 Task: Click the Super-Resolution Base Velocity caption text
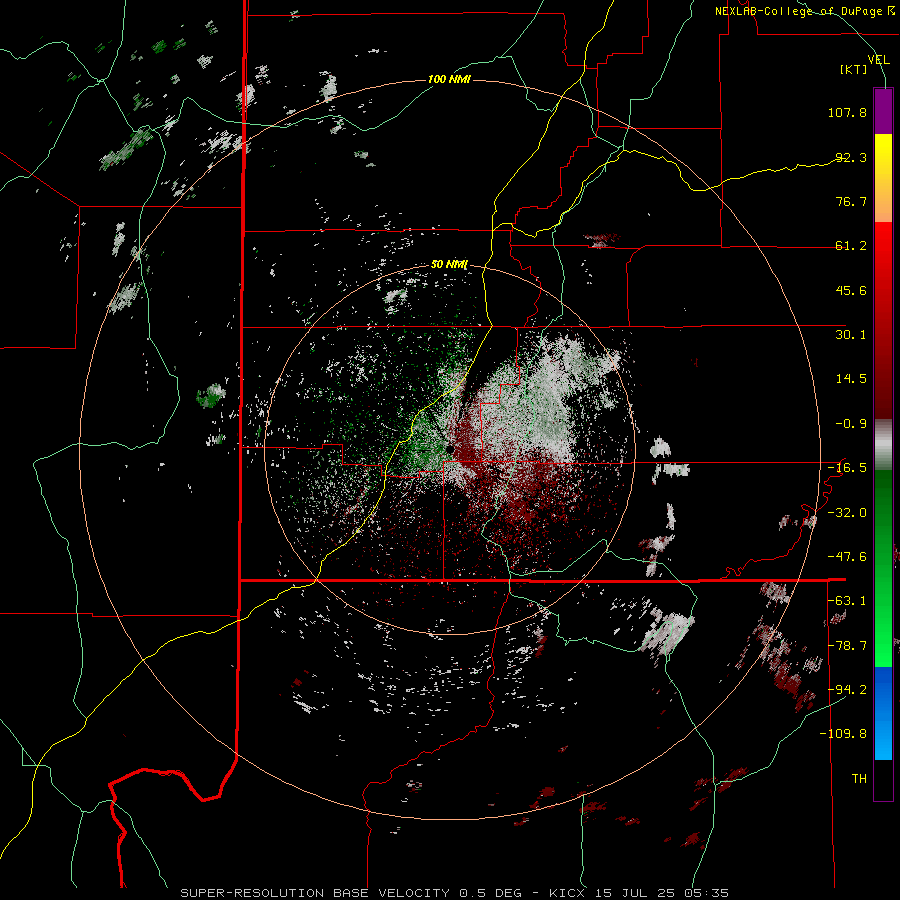pyautogui.click(x=455, y=893)
